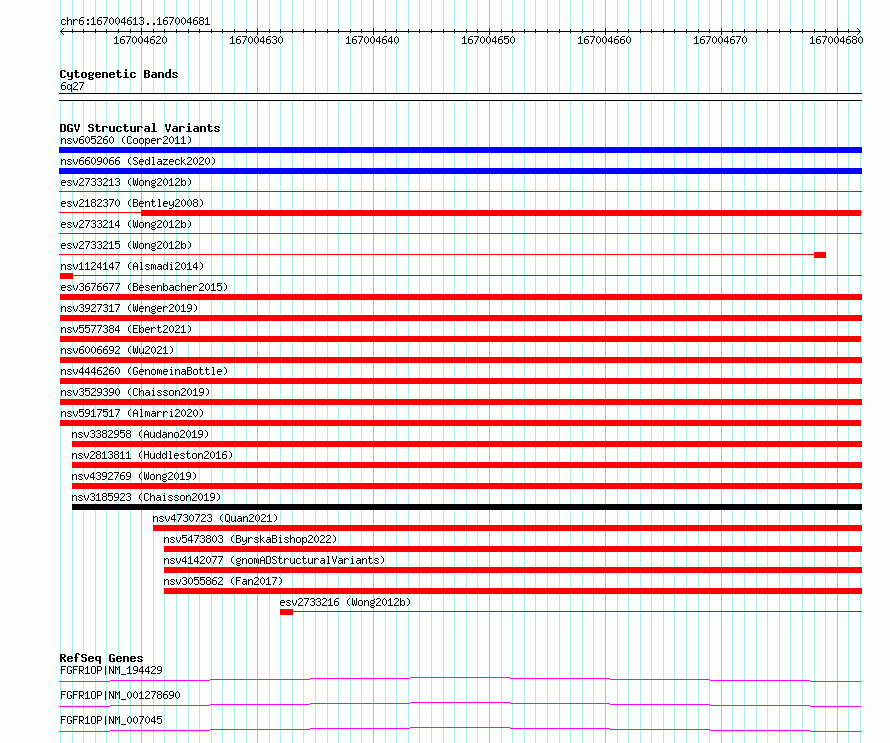Image resolution: width=890 pixels, height=743 pixels.
Task: Select nsv3529390 (Chaisson2019) label
Action: coord(135,392)
